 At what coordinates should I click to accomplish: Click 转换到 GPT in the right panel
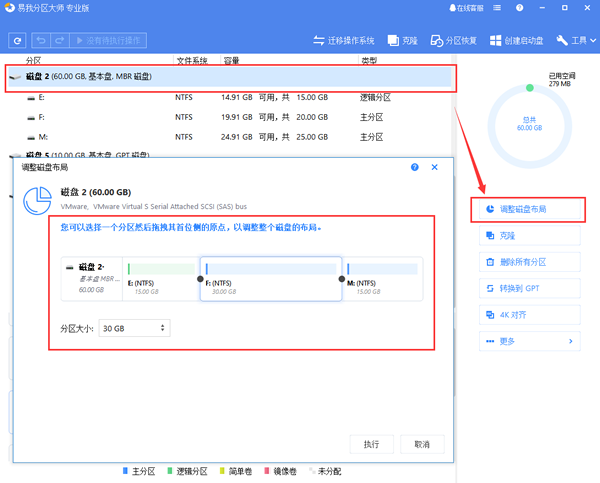(x=528, y=289)
